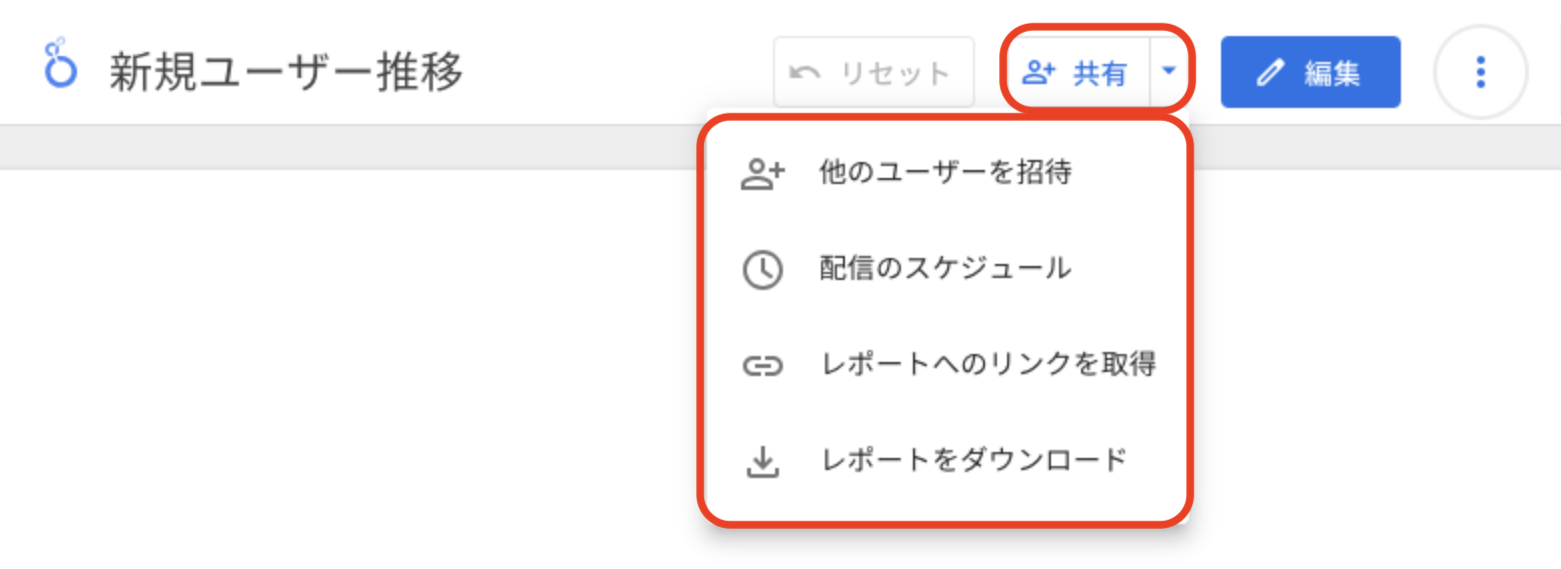1561x569 pixels.
Task: Select 他のユーザーを招待 menu item
Action: [x=945, y=173]
